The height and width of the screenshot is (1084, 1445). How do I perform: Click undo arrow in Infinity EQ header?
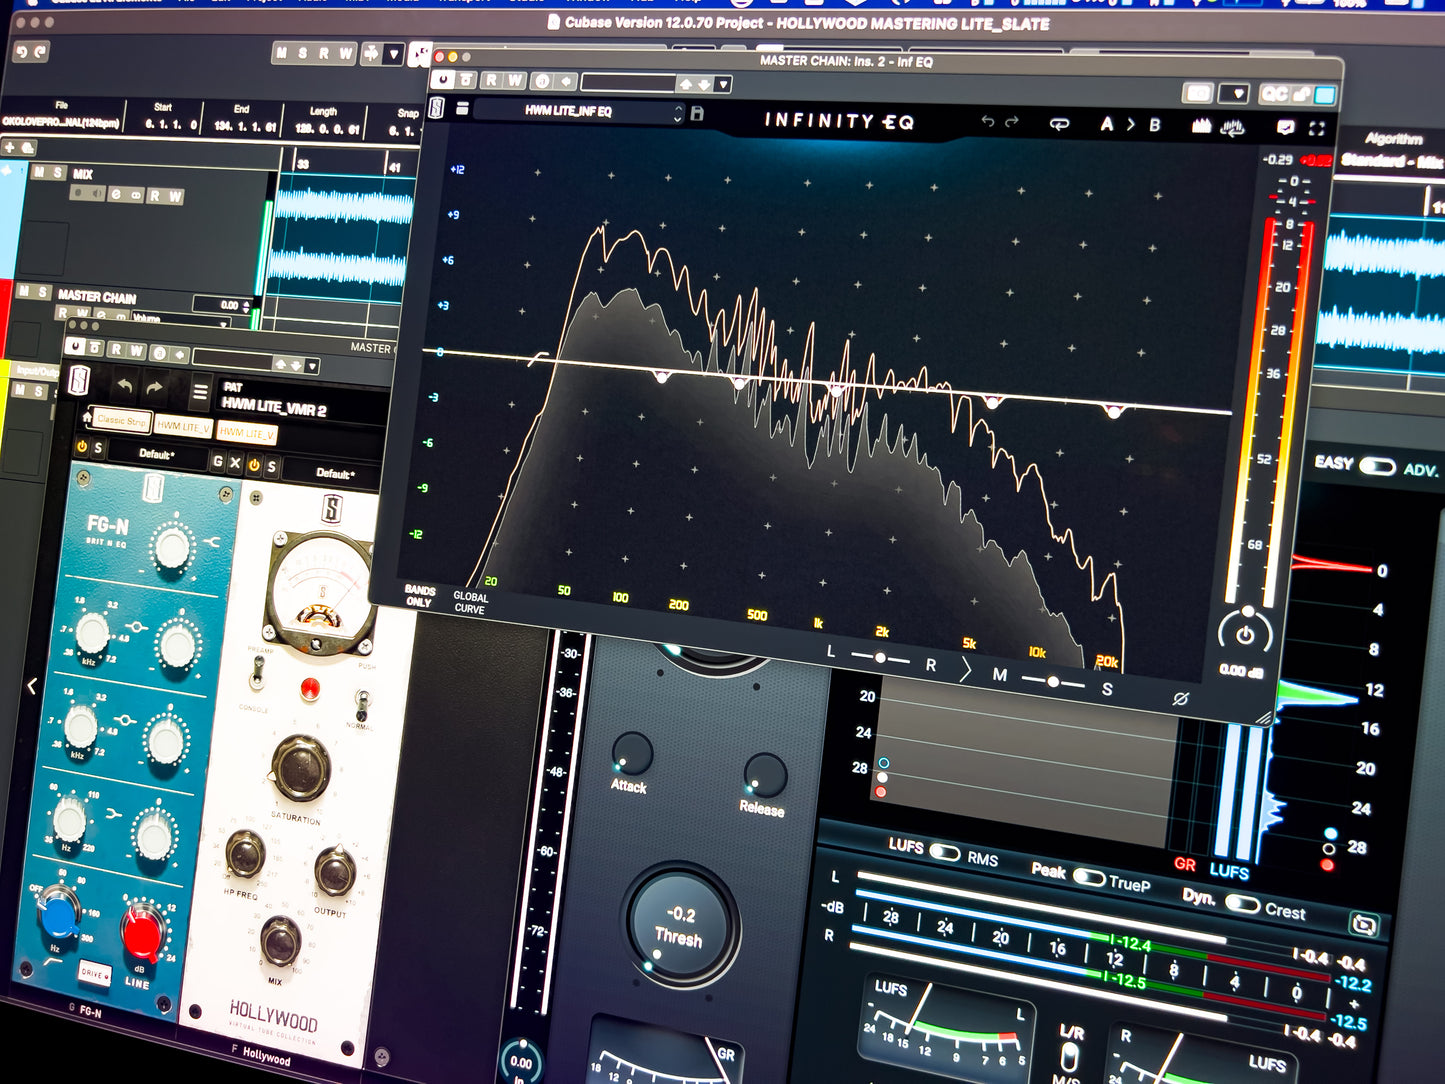(x=987, y=122)
